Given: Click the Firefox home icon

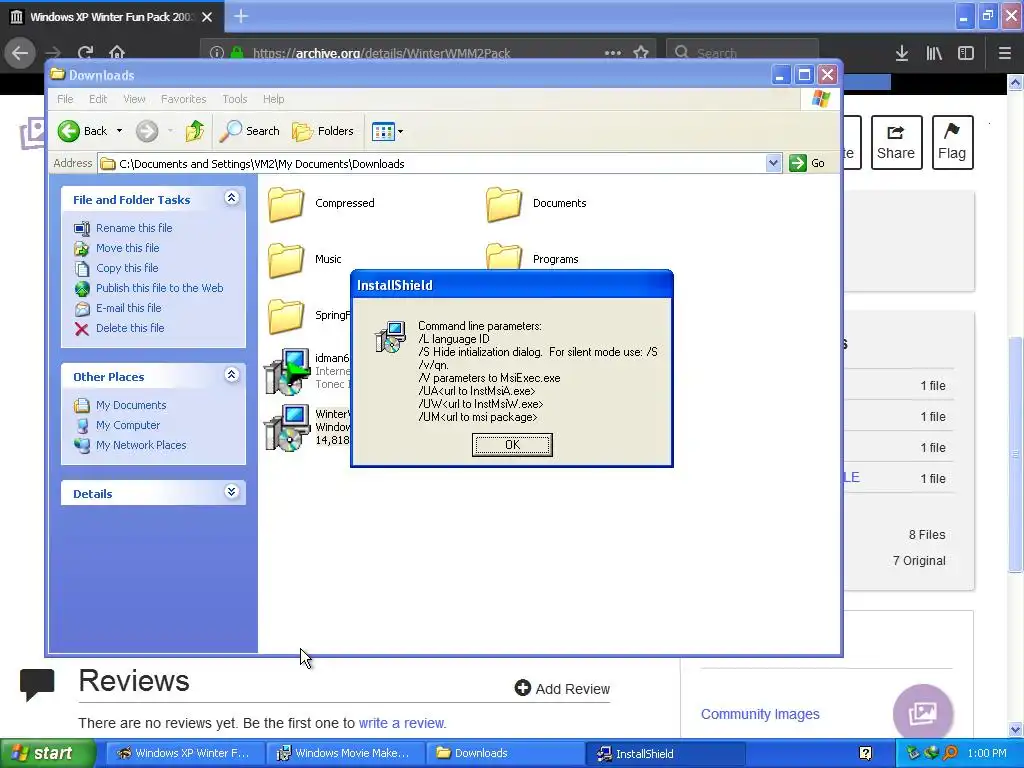Looking at the screenshot, I should 117,52.
